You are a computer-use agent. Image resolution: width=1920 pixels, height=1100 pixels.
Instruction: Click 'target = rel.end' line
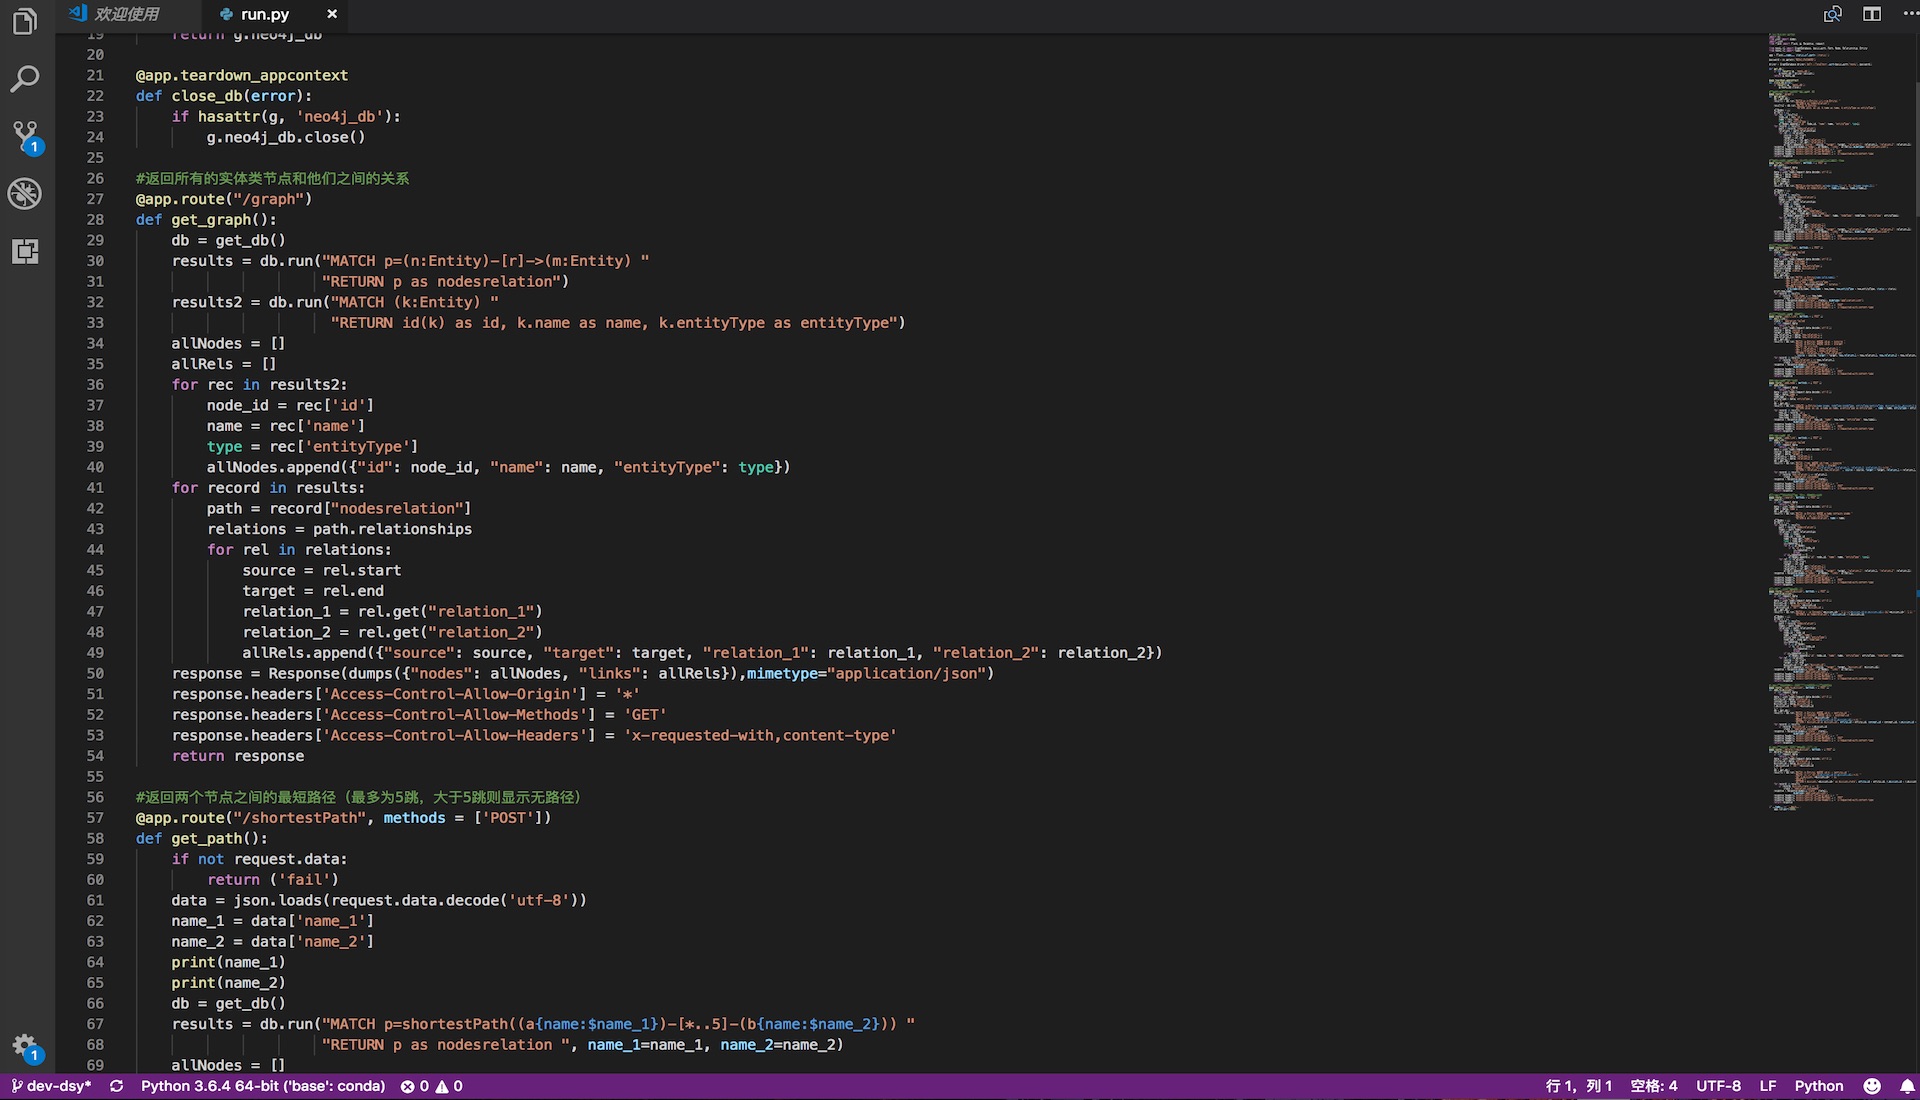click(313, 591)
